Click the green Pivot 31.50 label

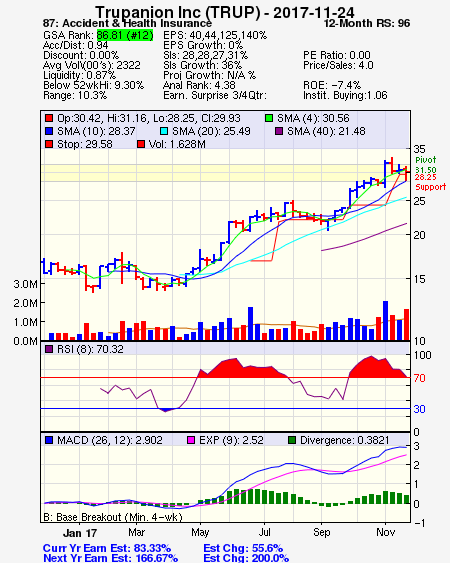pos(426,164)
